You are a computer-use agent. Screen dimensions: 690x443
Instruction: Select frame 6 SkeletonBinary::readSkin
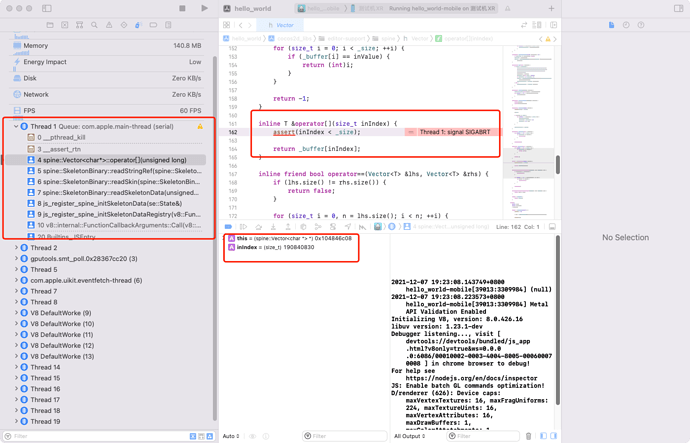click(x=116, y=182)
